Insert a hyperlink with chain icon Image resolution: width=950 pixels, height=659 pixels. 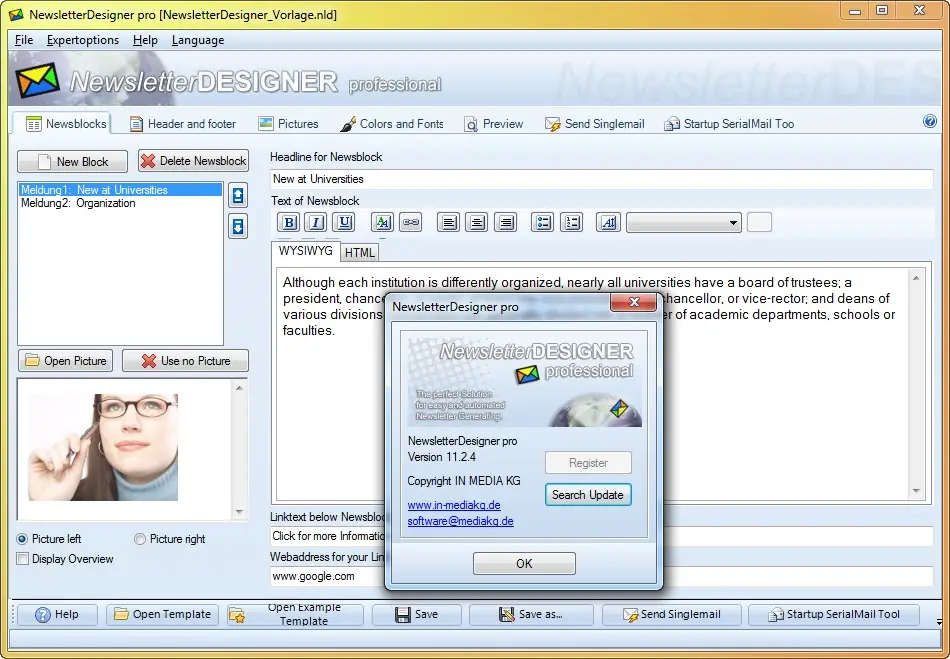click(410, 222)
